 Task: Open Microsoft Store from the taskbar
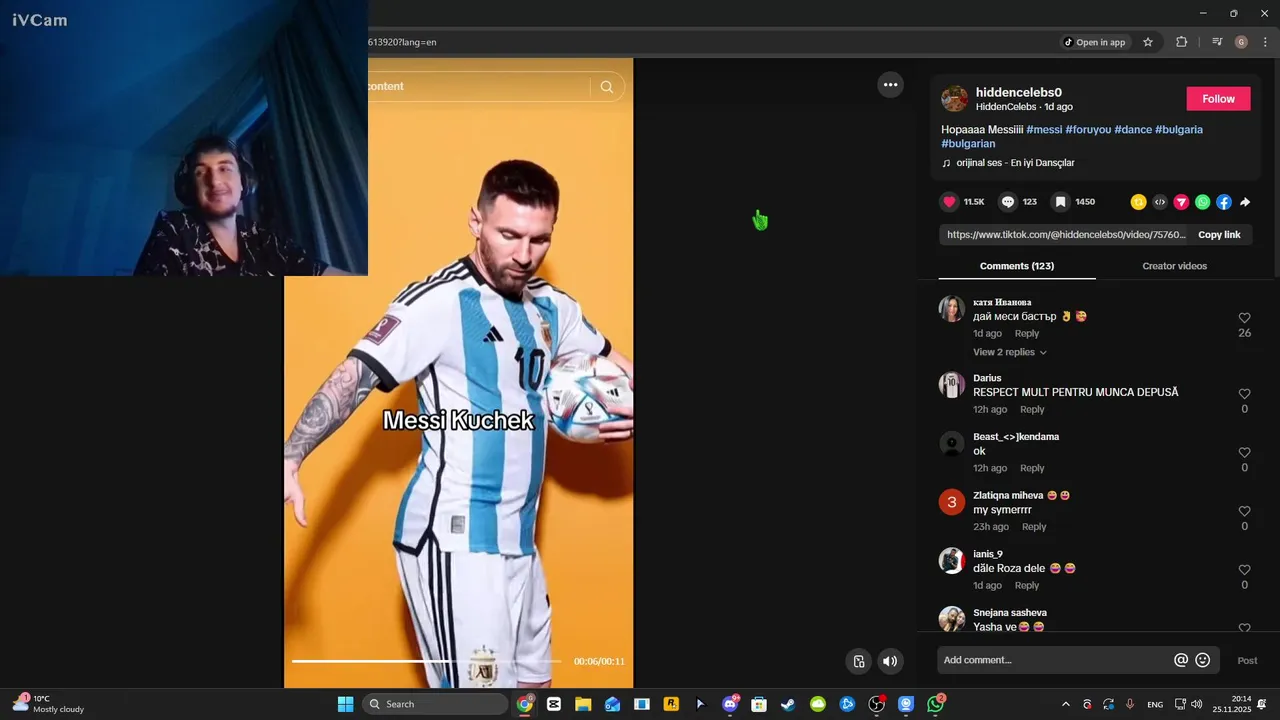point(759,704)
